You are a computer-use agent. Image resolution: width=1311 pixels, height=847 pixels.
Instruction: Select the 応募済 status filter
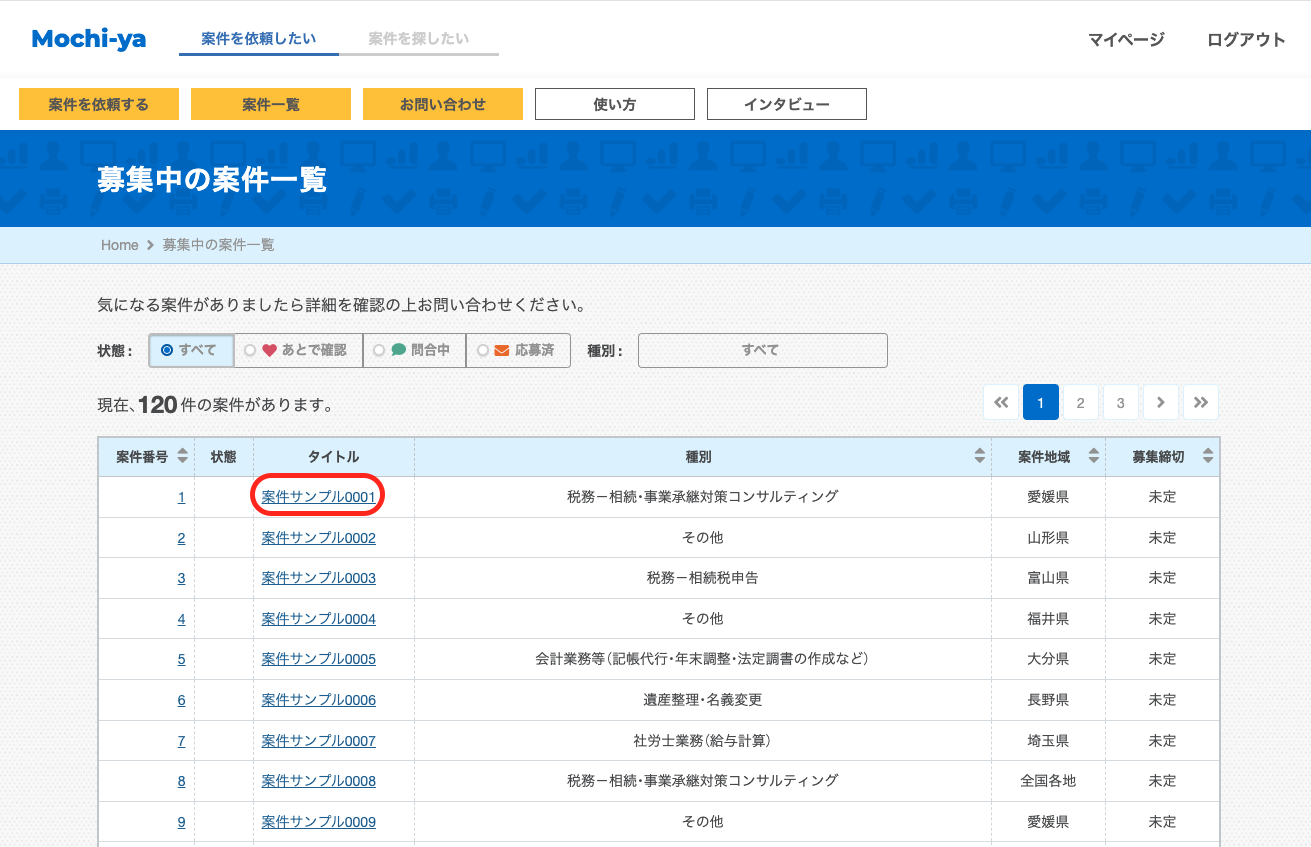pyautogui.click(x=518, y=350)
